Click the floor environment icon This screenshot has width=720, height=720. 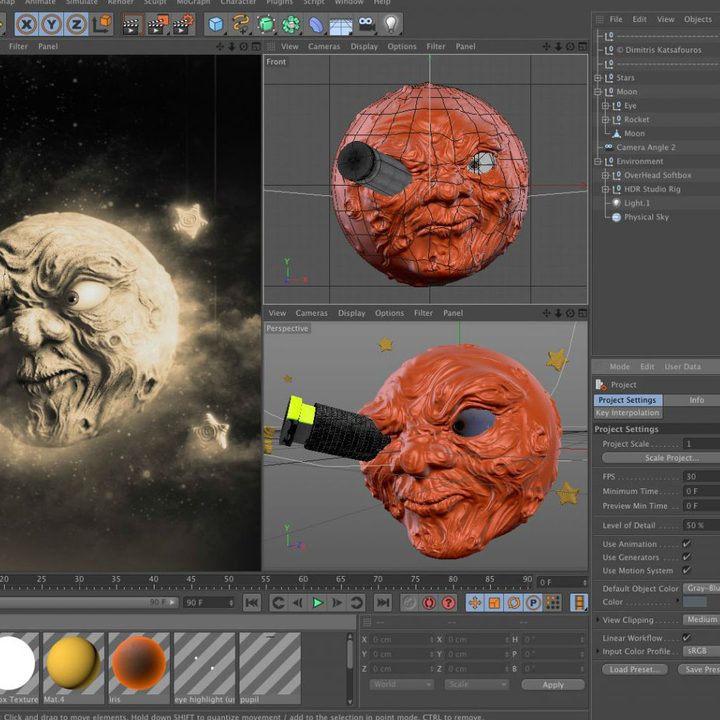[341, 25]
